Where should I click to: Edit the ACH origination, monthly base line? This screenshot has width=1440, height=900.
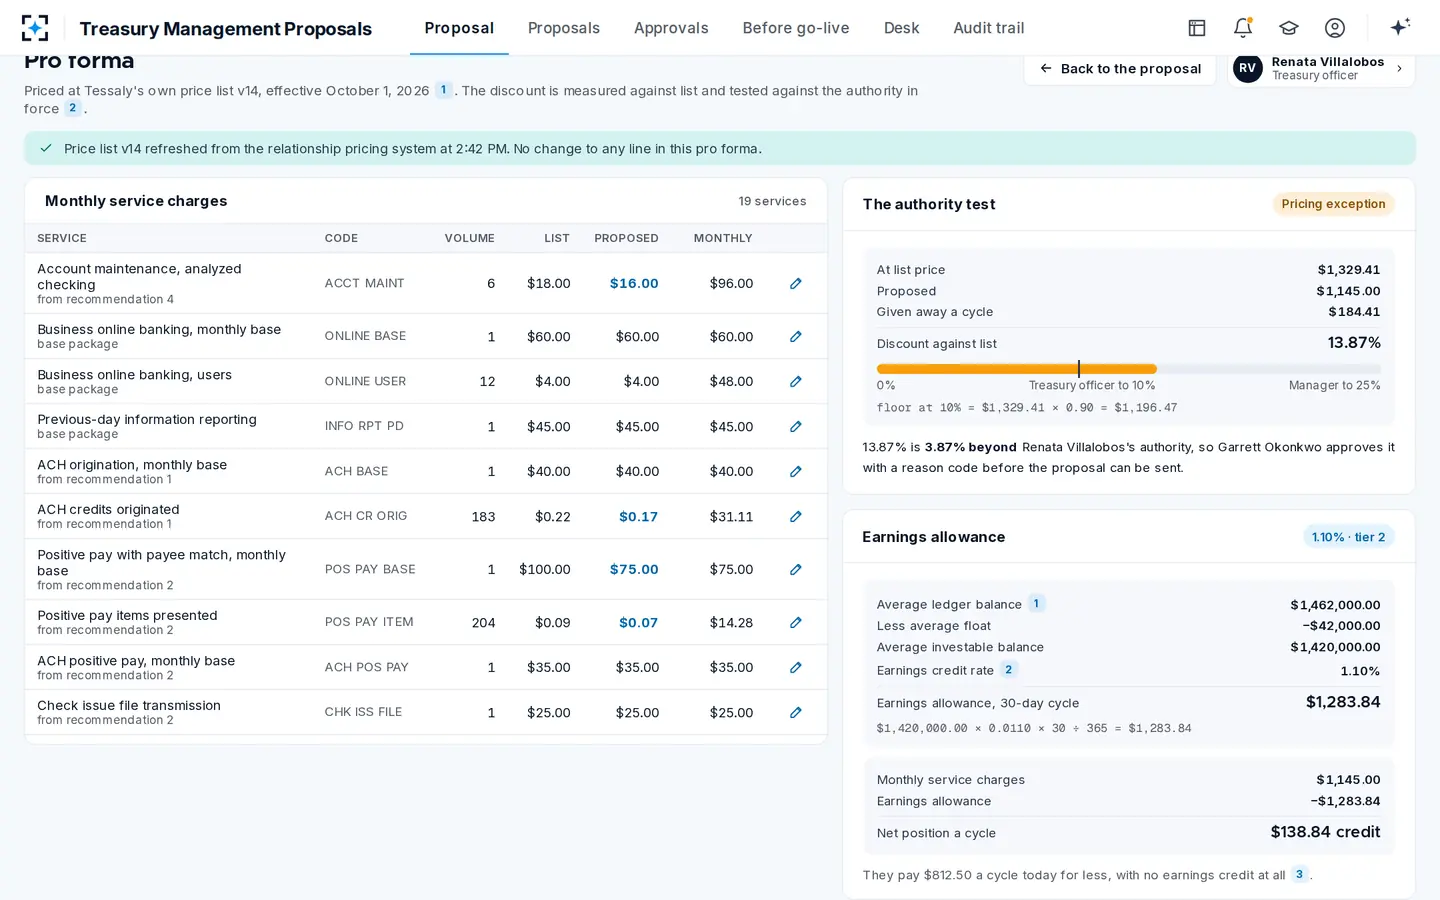pos(796,472)
